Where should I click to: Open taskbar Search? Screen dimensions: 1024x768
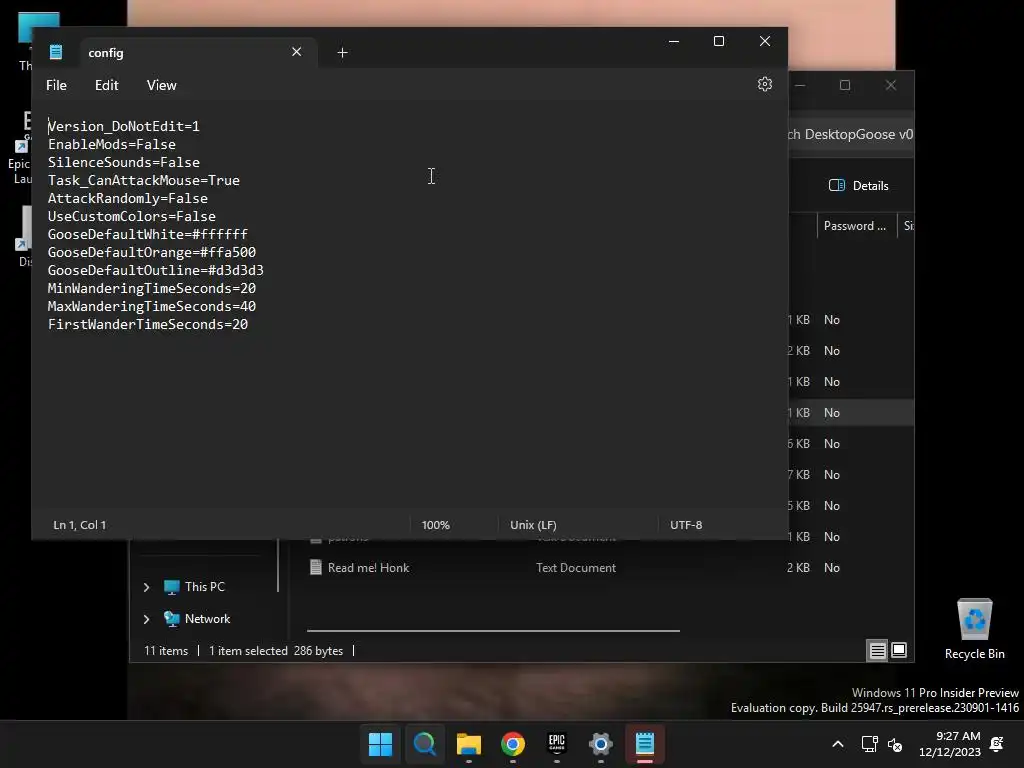[x=424, y=744]
